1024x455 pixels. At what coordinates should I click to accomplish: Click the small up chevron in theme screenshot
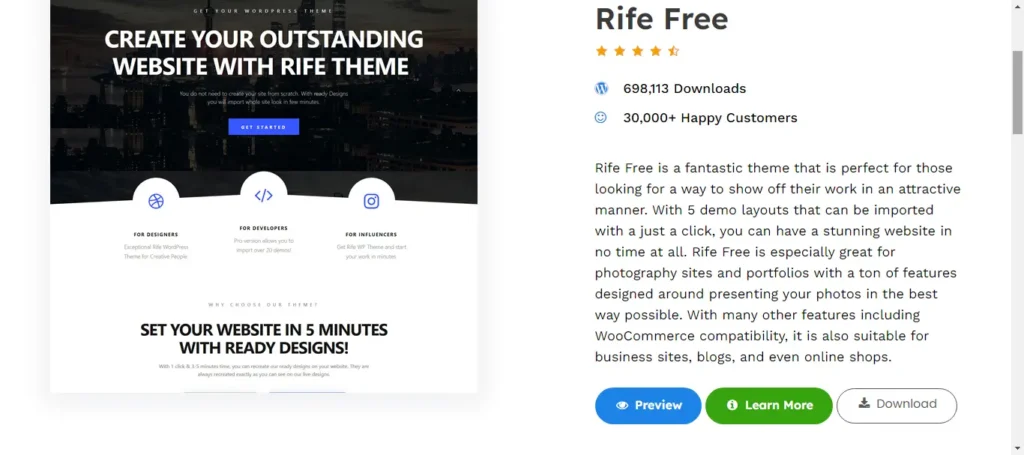[x=458, y=90]
